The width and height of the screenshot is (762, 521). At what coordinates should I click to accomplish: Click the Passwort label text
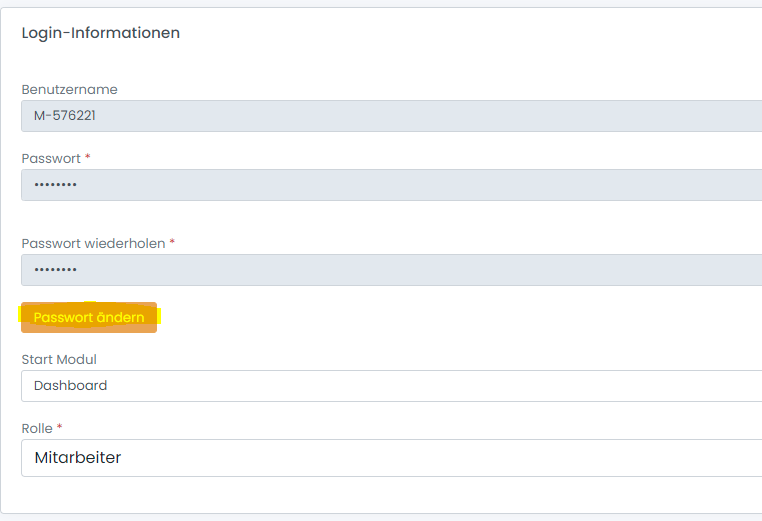pos(51,159)
